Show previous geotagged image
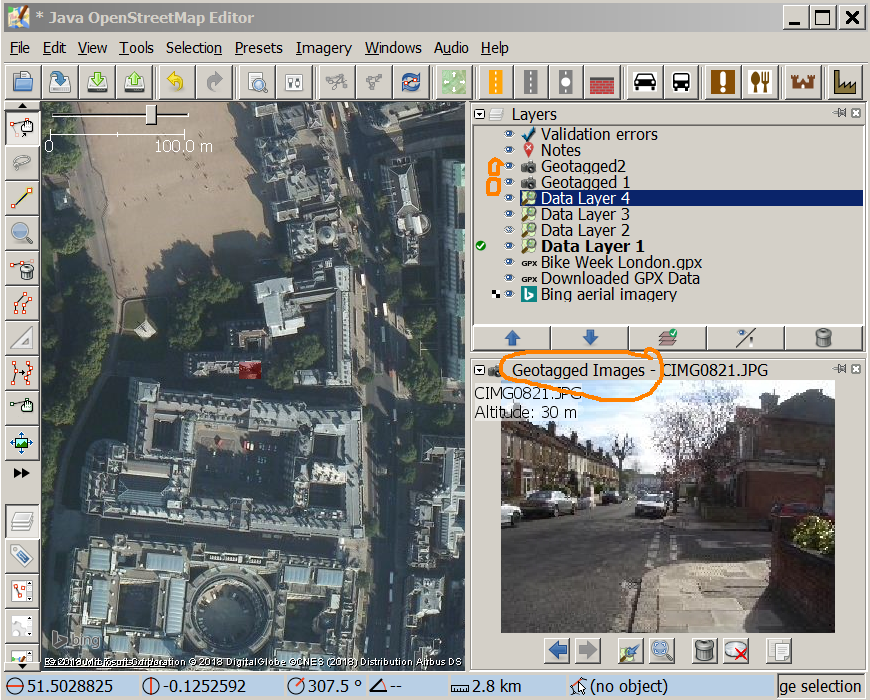Image resolution: width=870 pixels, height=700 pixels. 557,651
